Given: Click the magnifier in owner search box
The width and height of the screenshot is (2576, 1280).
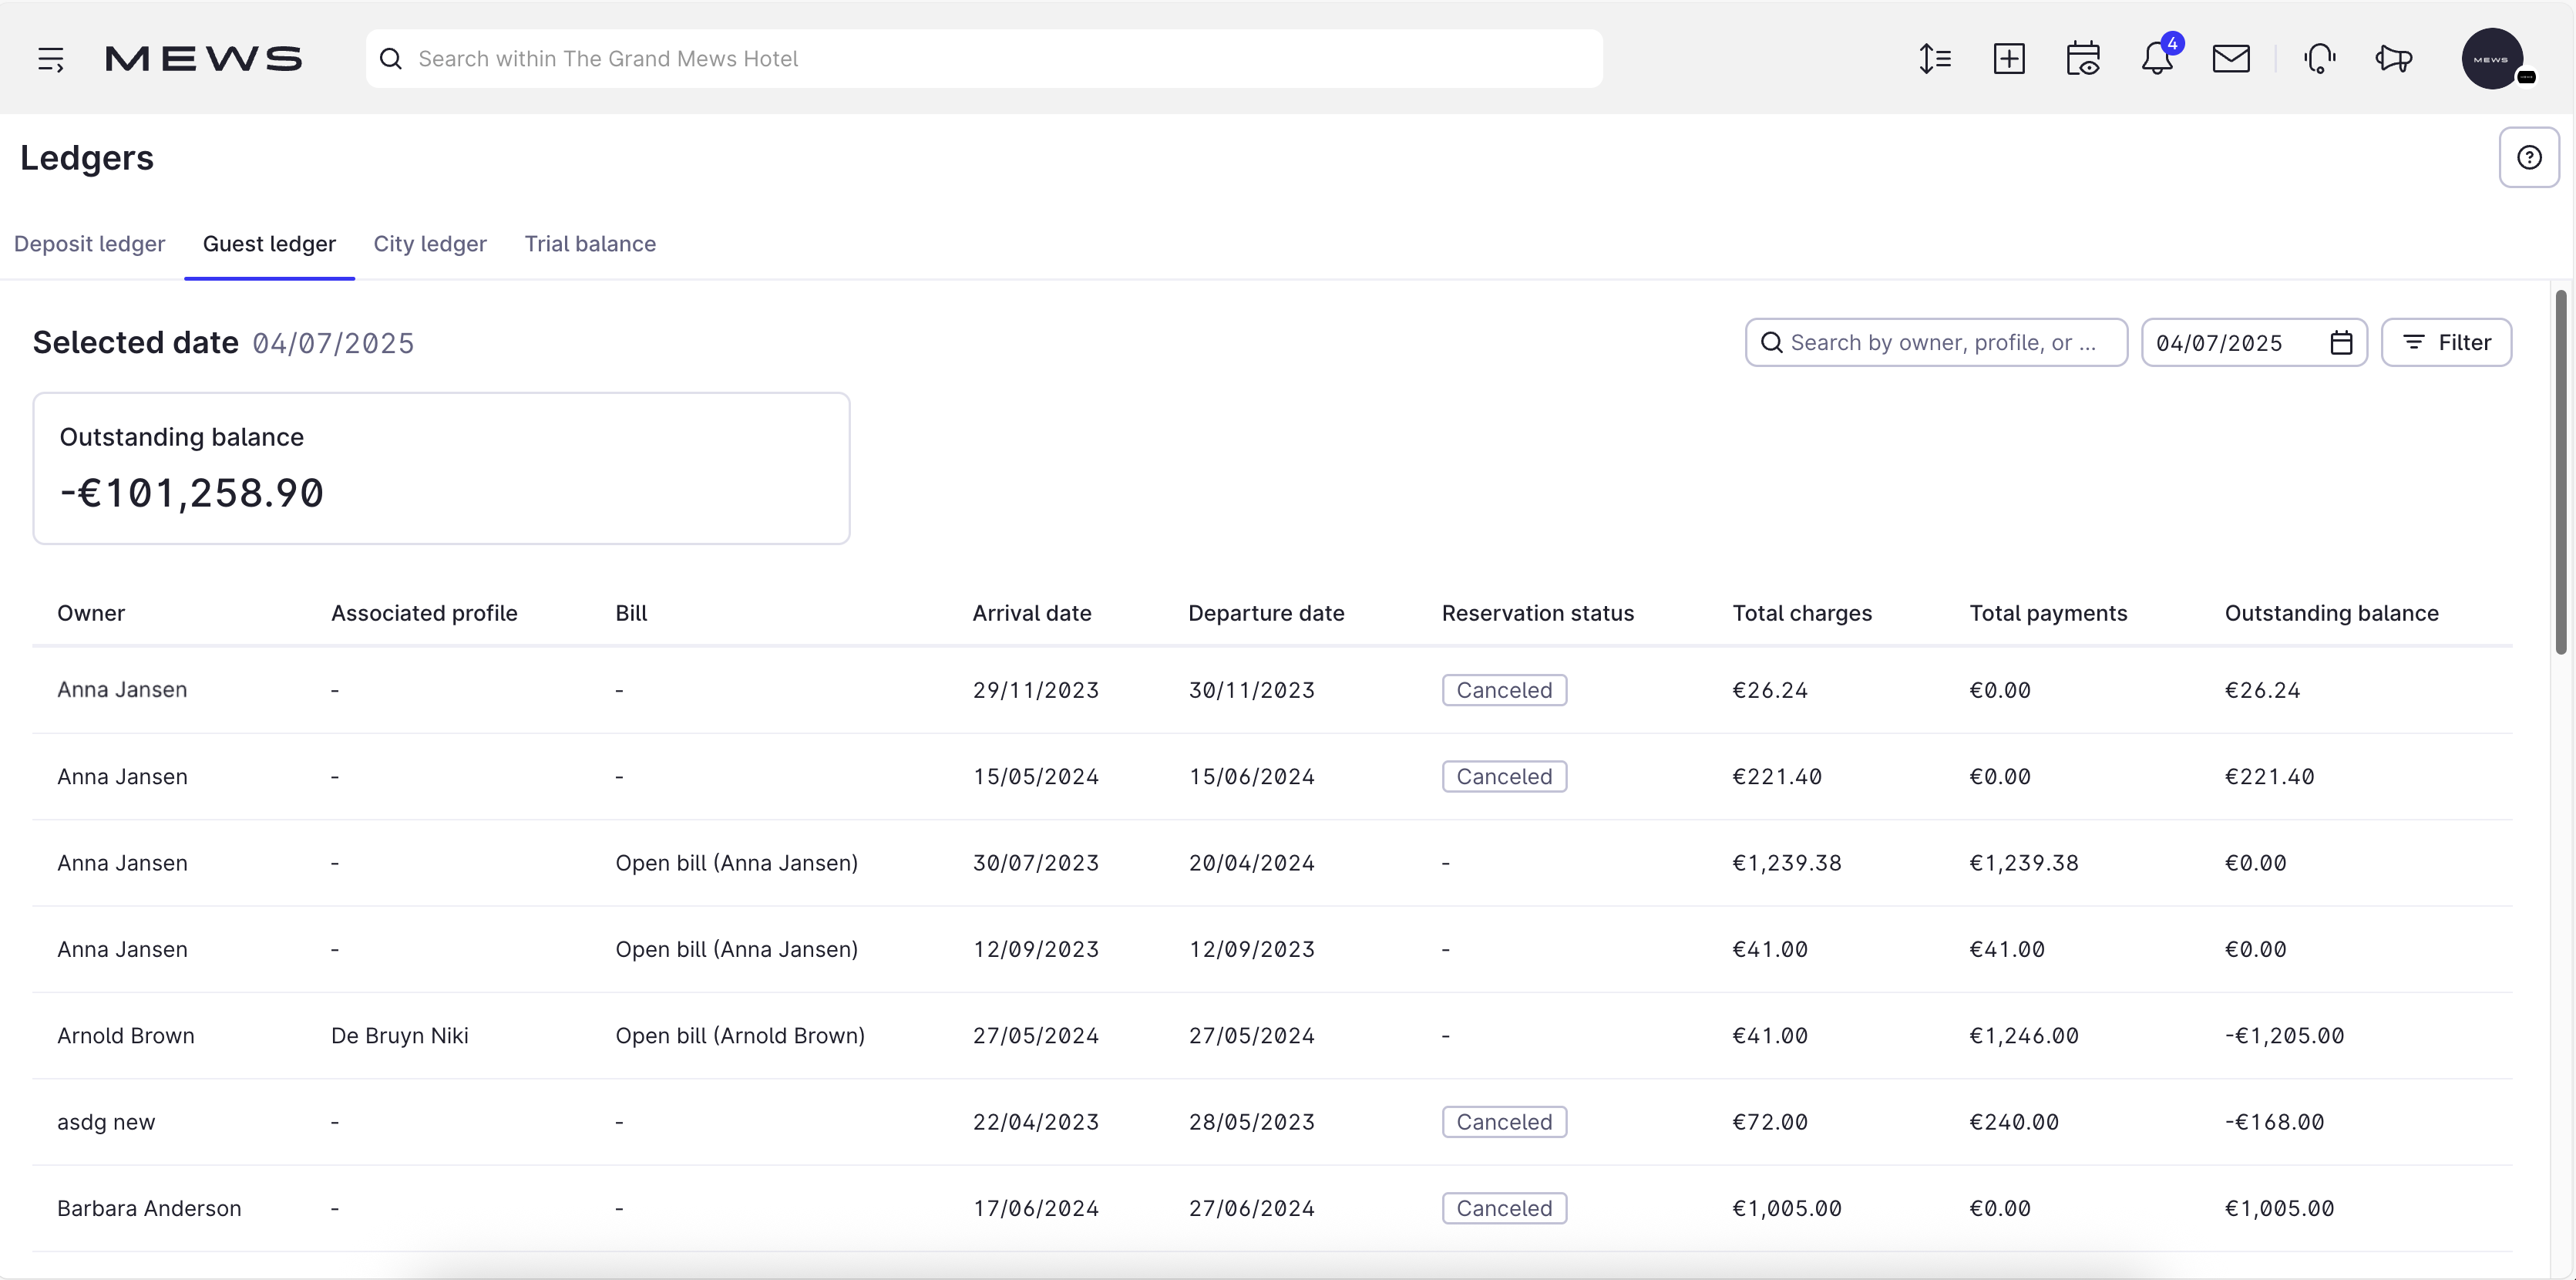Looking at the screenshot, I should [1771, 343].
